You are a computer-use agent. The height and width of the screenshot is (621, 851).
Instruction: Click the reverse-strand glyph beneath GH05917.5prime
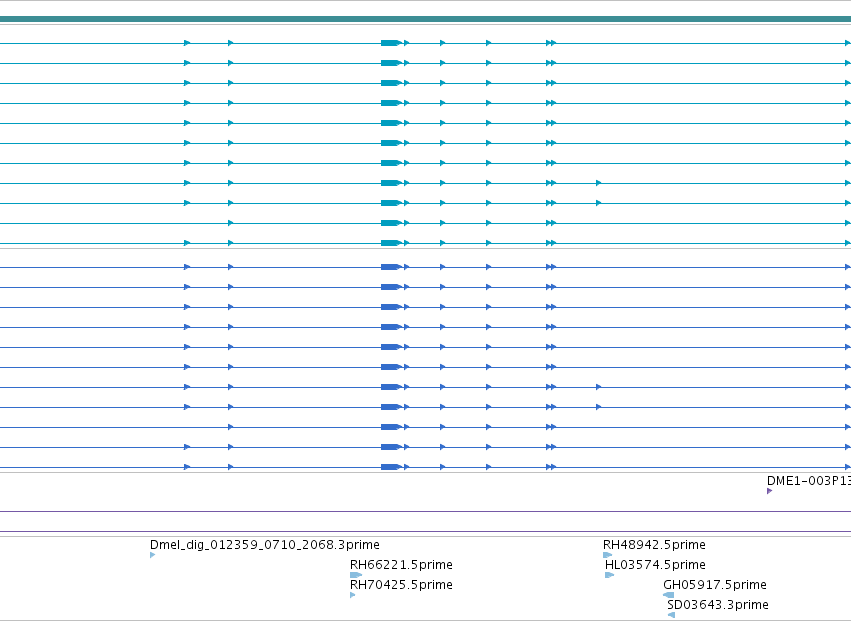669,595
